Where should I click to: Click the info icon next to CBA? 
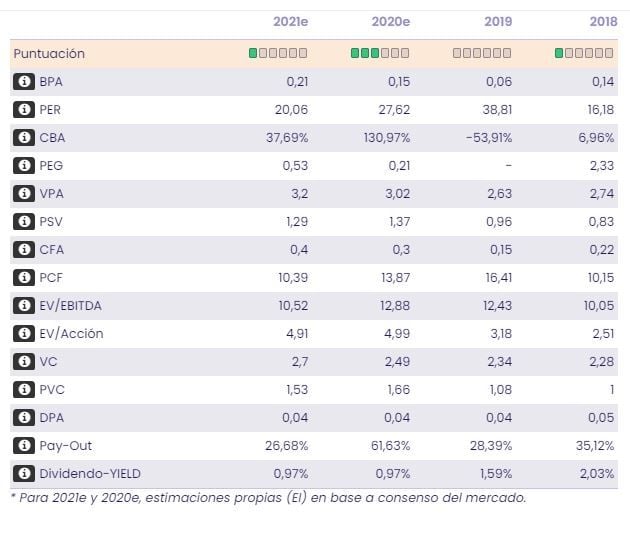23,138
